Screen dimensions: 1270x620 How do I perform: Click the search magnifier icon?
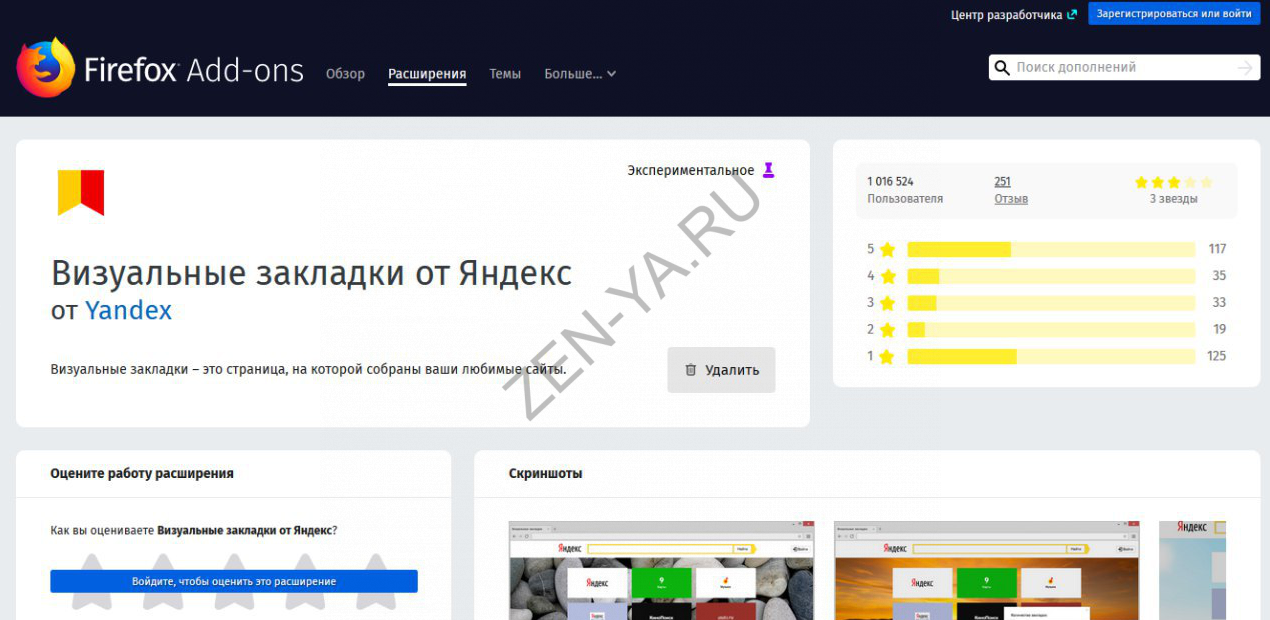1001,68
